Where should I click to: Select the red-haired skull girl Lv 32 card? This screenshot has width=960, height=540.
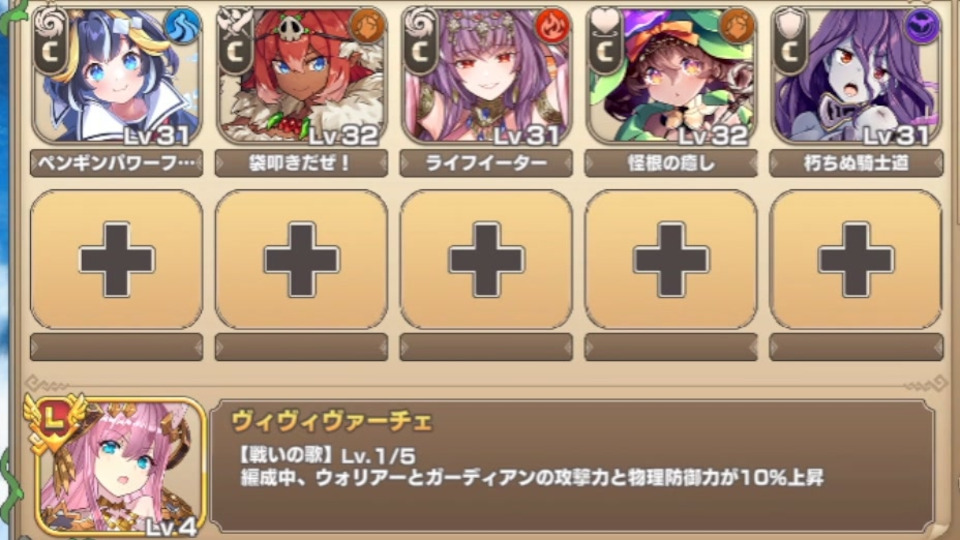[301, 75]
